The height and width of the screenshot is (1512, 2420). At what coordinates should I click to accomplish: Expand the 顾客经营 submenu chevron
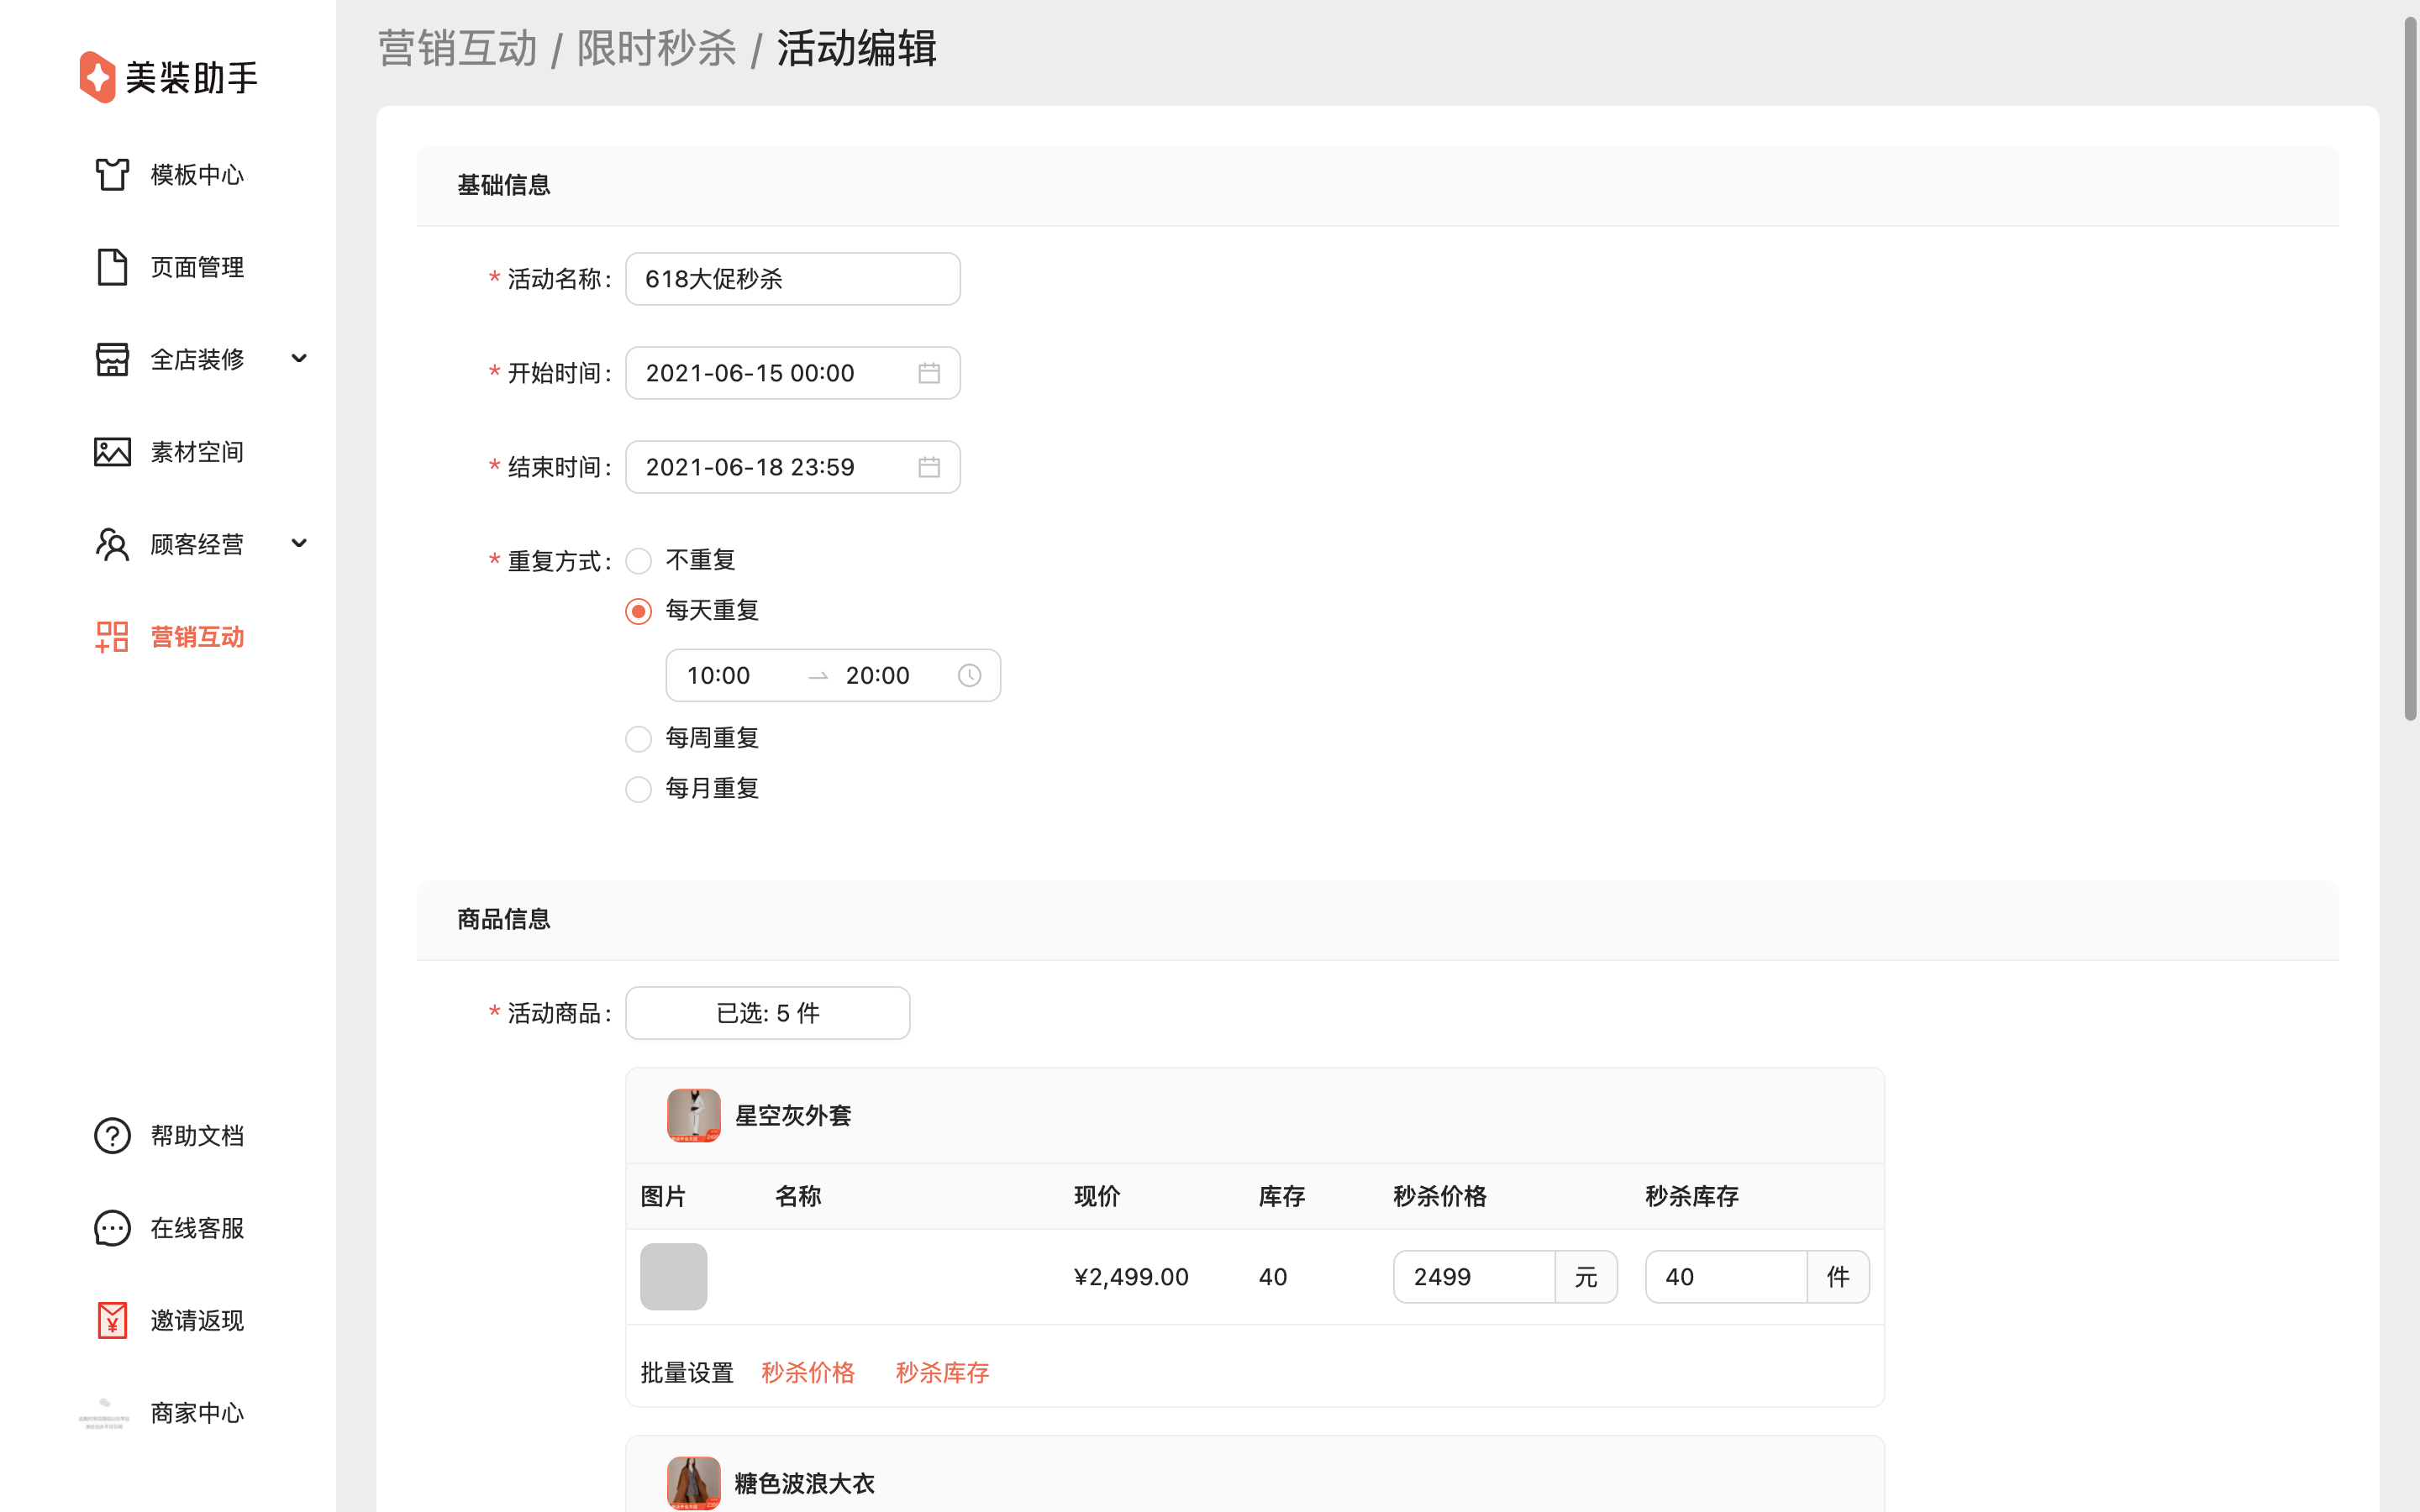(299, 543)
